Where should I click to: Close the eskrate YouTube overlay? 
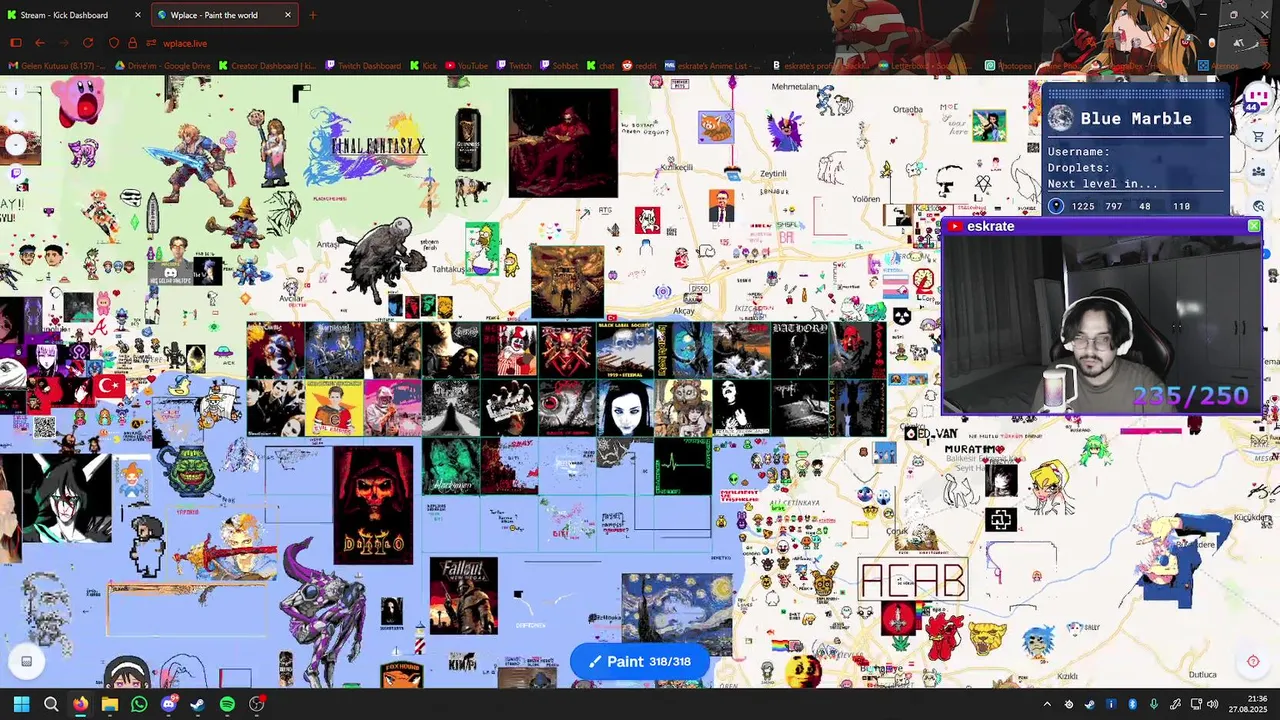[1254, 226]
